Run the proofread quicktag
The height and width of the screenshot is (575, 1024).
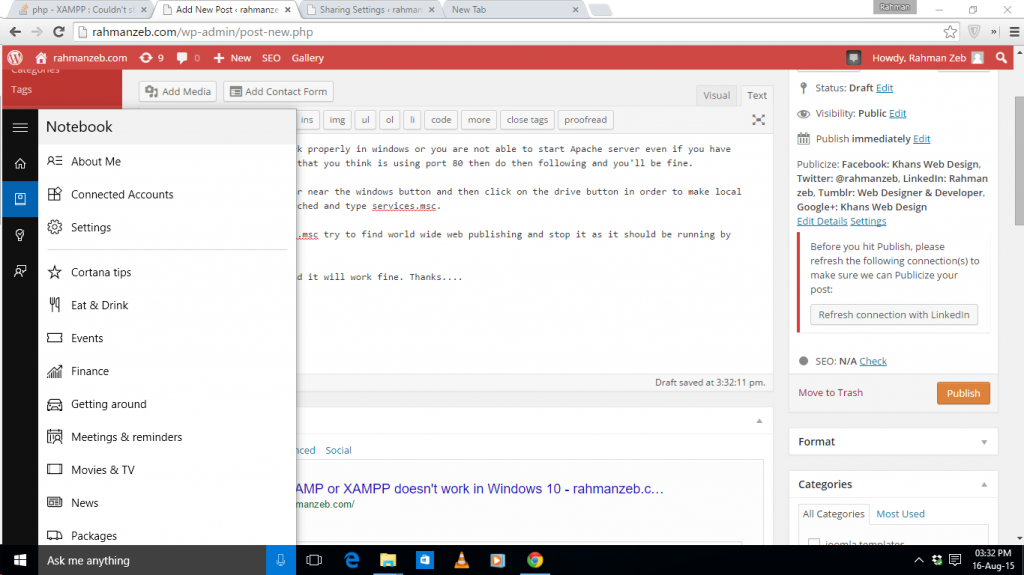coord(585,120)
